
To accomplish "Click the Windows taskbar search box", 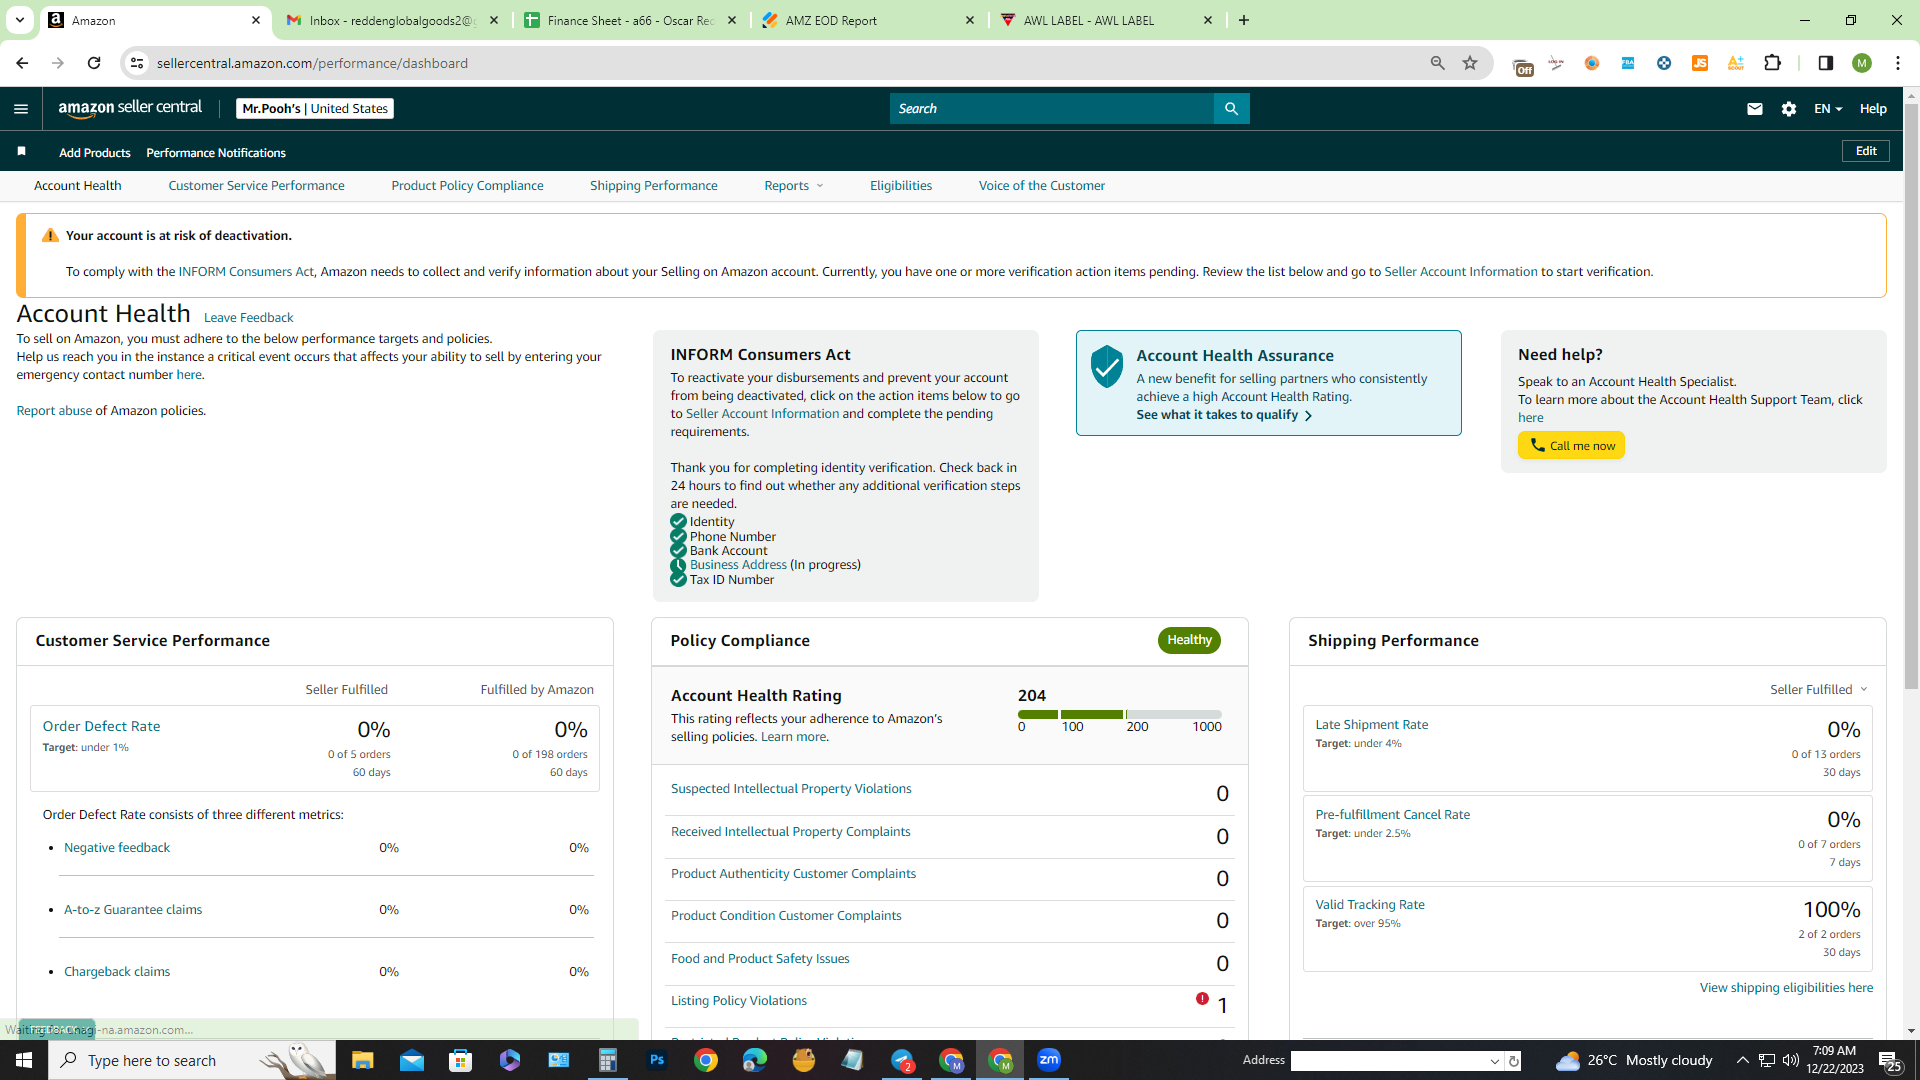I will (192, 1060).
